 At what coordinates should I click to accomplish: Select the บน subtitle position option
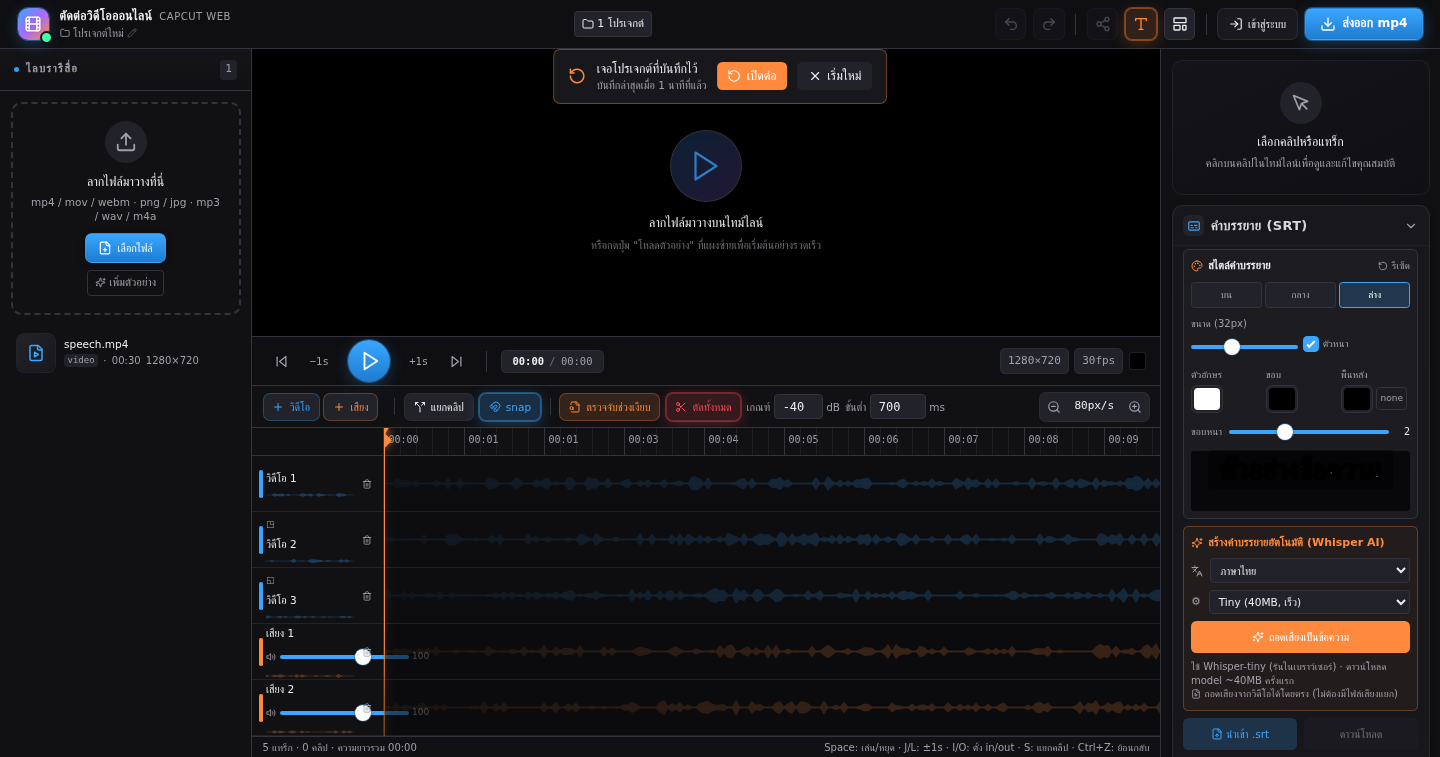click(1226, 295)
